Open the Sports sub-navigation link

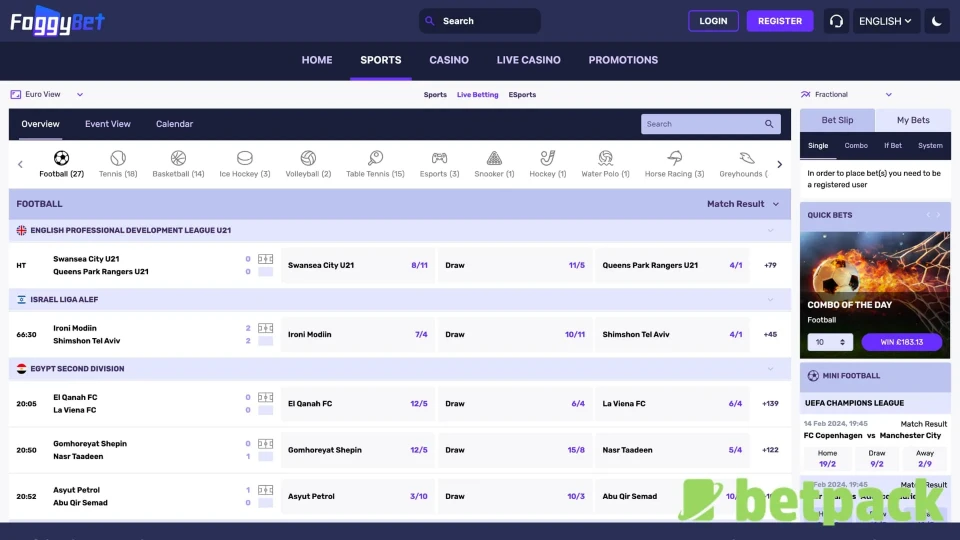point(435,95)
